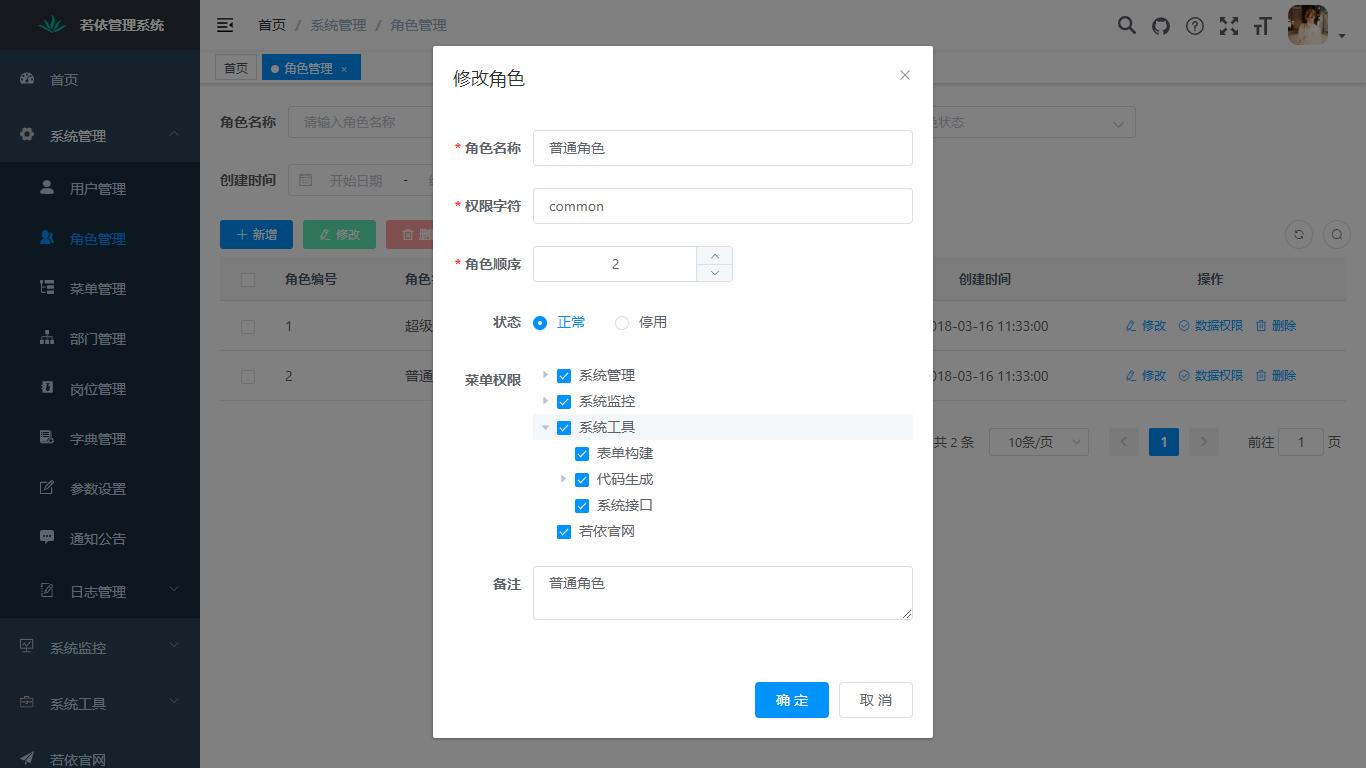The height and width of the screenshot is (768, 1366).
Task: Collapse the sidebar via hamburger icon
Action: (x=225, y=25)
